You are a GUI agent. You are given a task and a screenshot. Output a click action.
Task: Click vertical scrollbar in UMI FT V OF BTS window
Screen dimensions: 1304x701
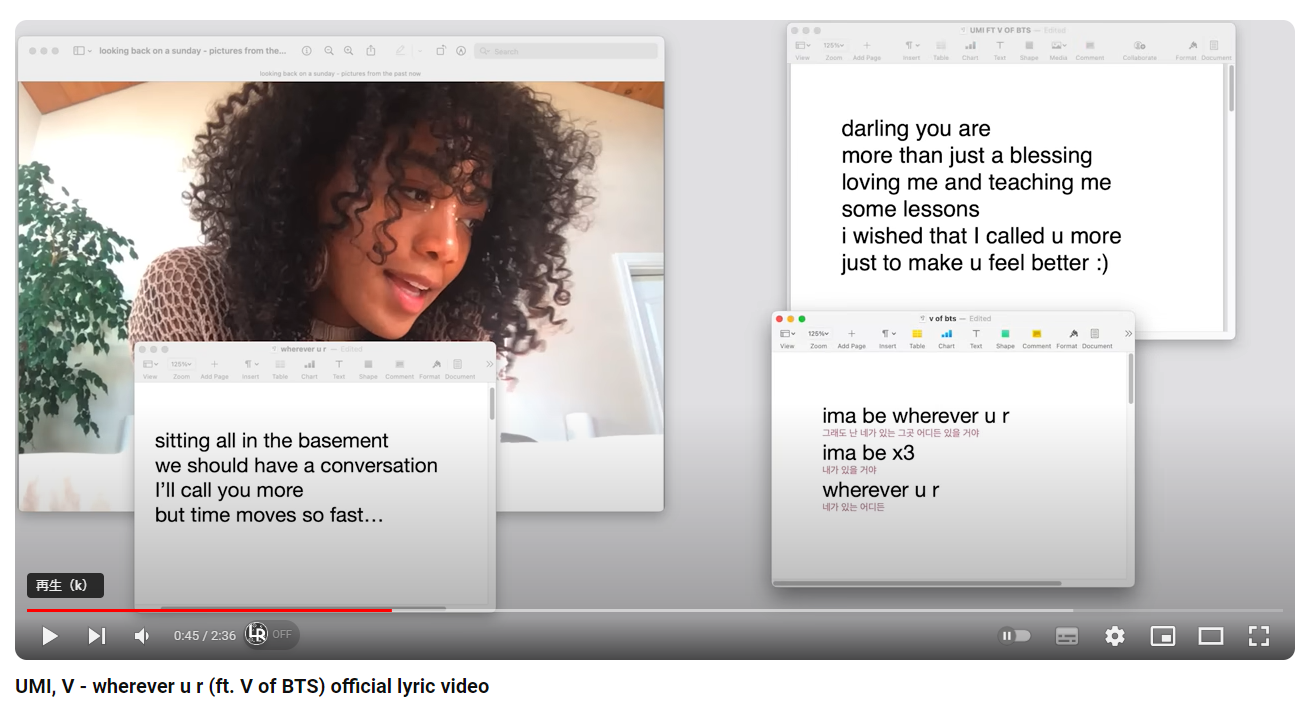tap(1230, 88)
